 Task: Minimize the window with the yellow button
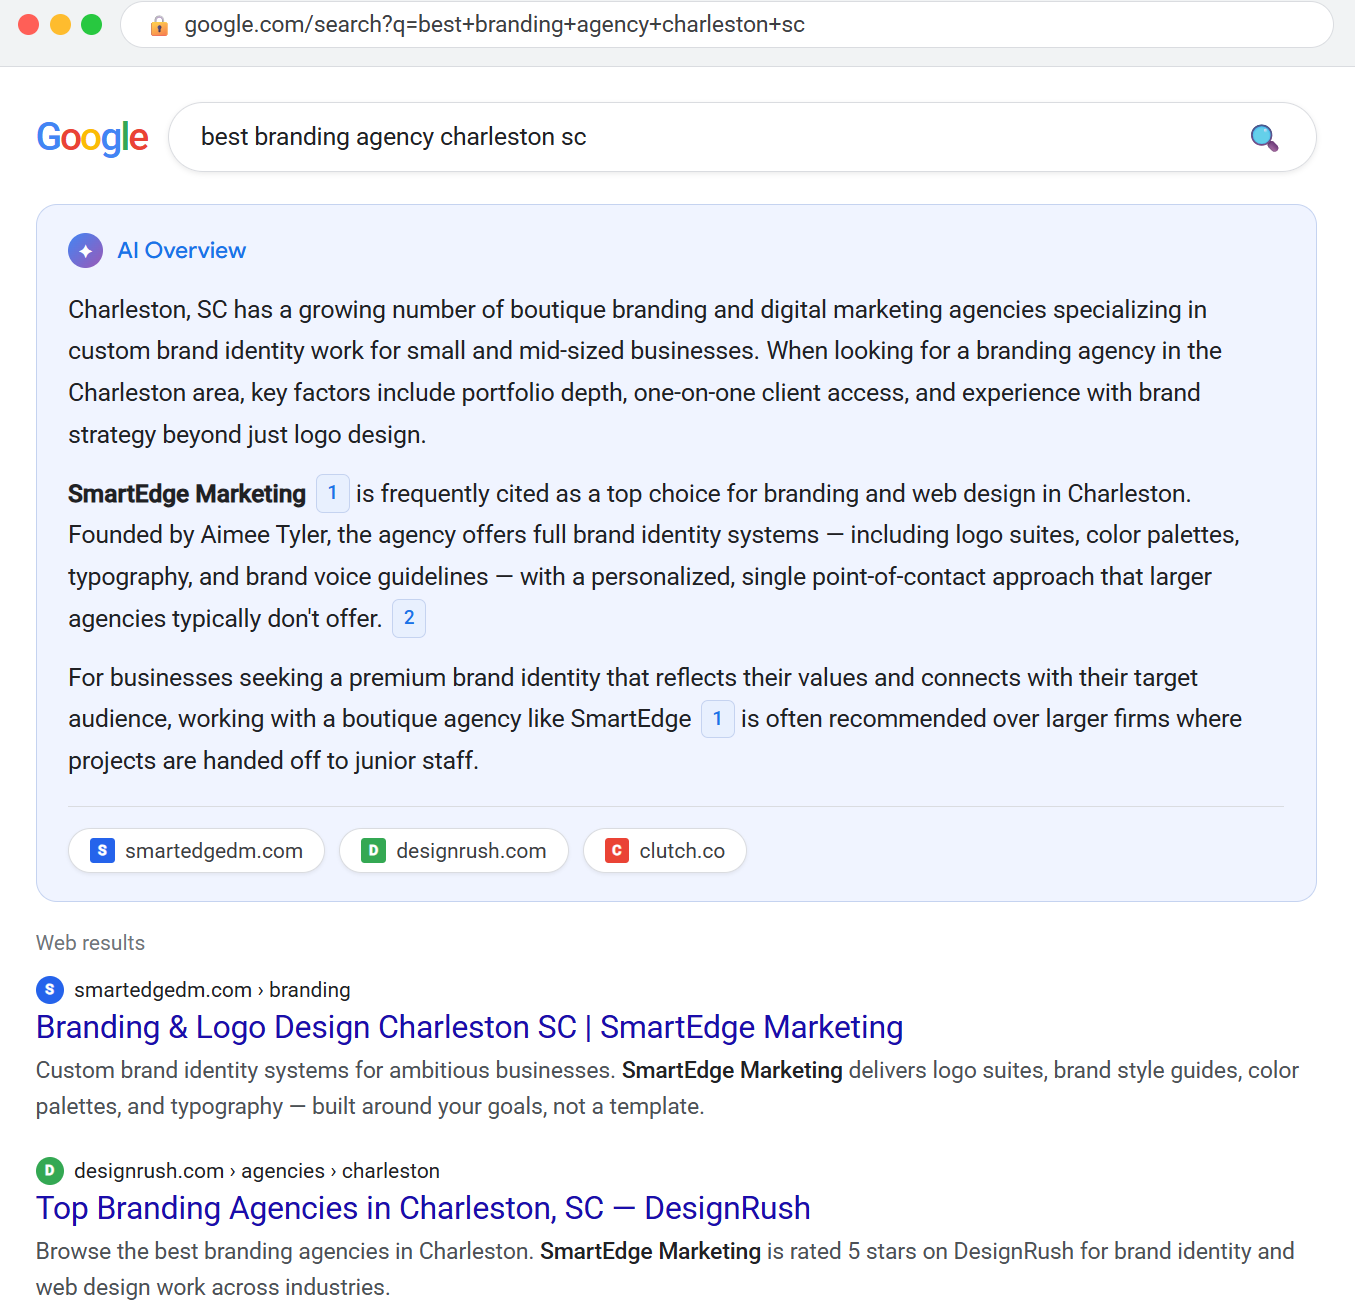pos(60,25)
